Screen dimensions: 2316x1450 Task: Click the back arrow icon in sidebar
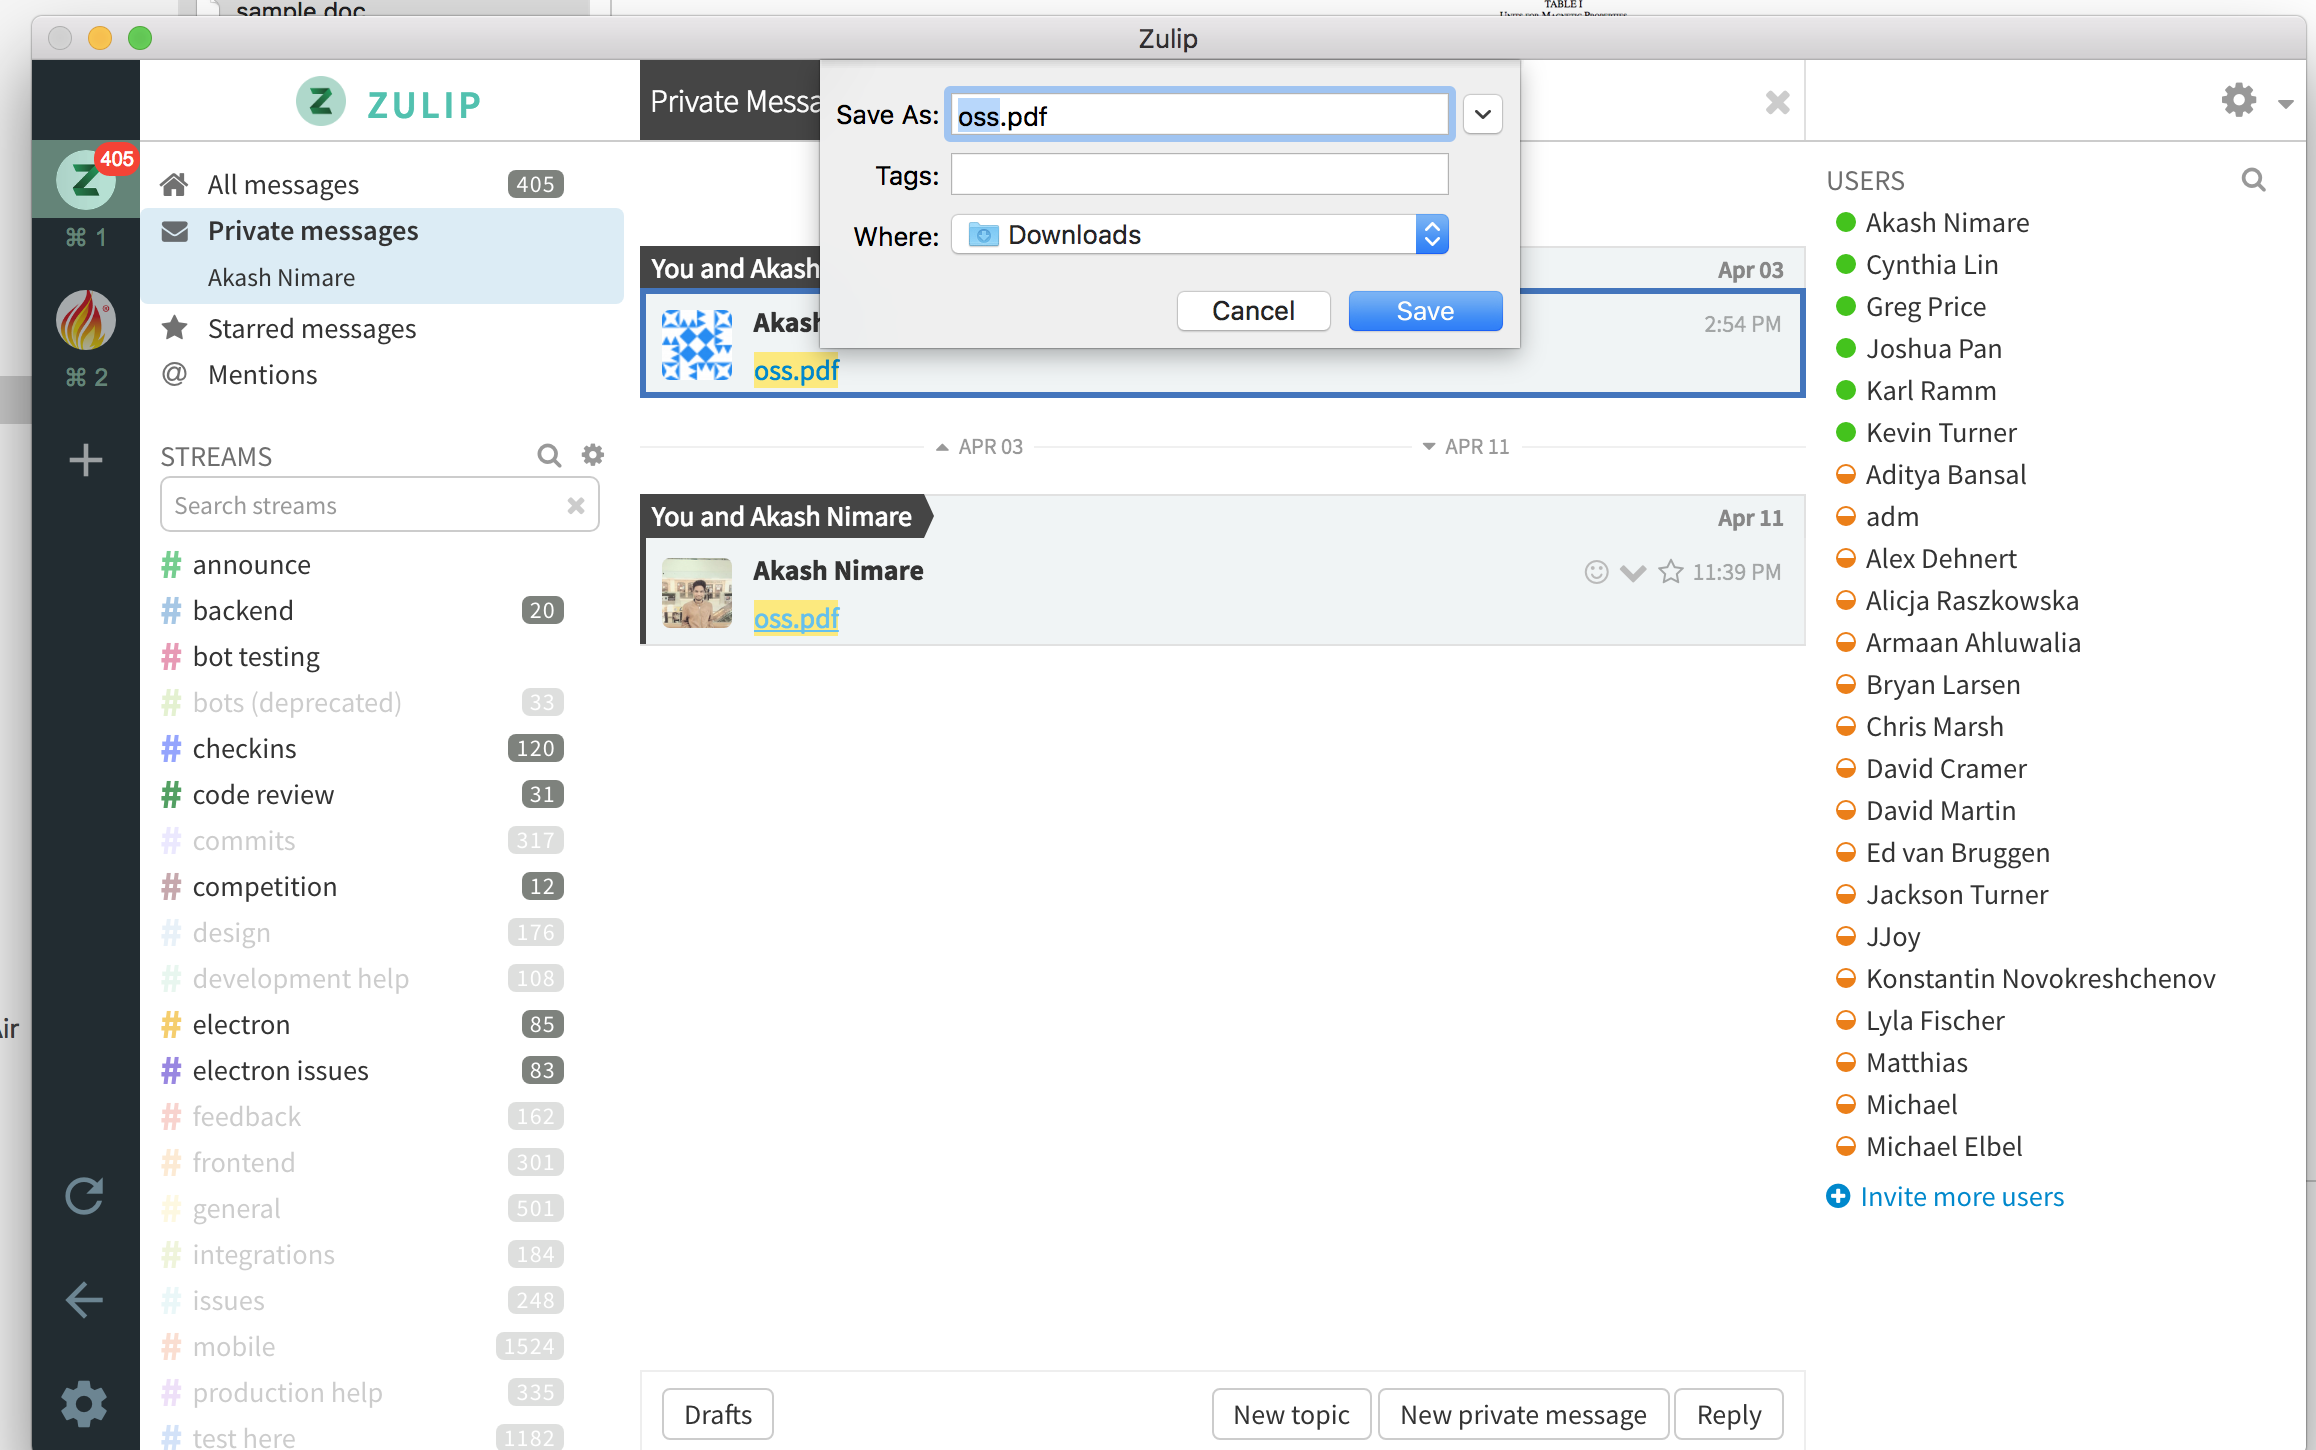[x=85, y=1300]
